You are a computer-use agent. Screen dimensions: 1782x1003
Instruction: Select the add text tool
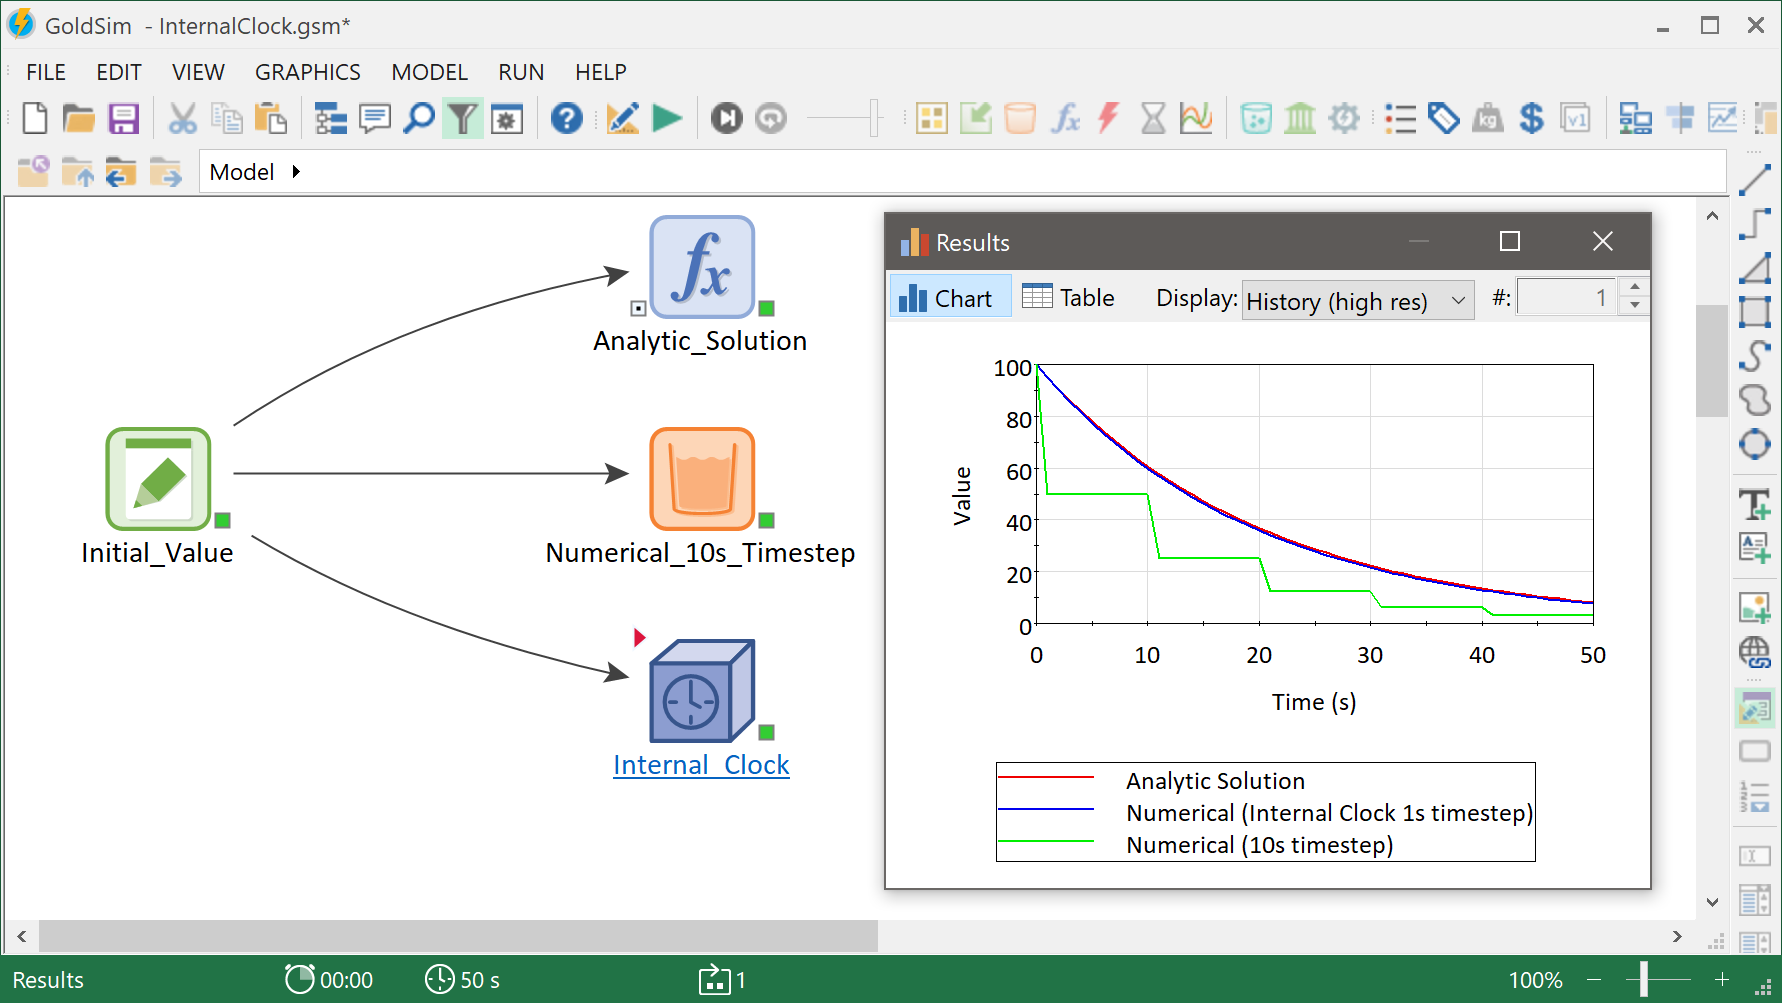coord(1755,504)
